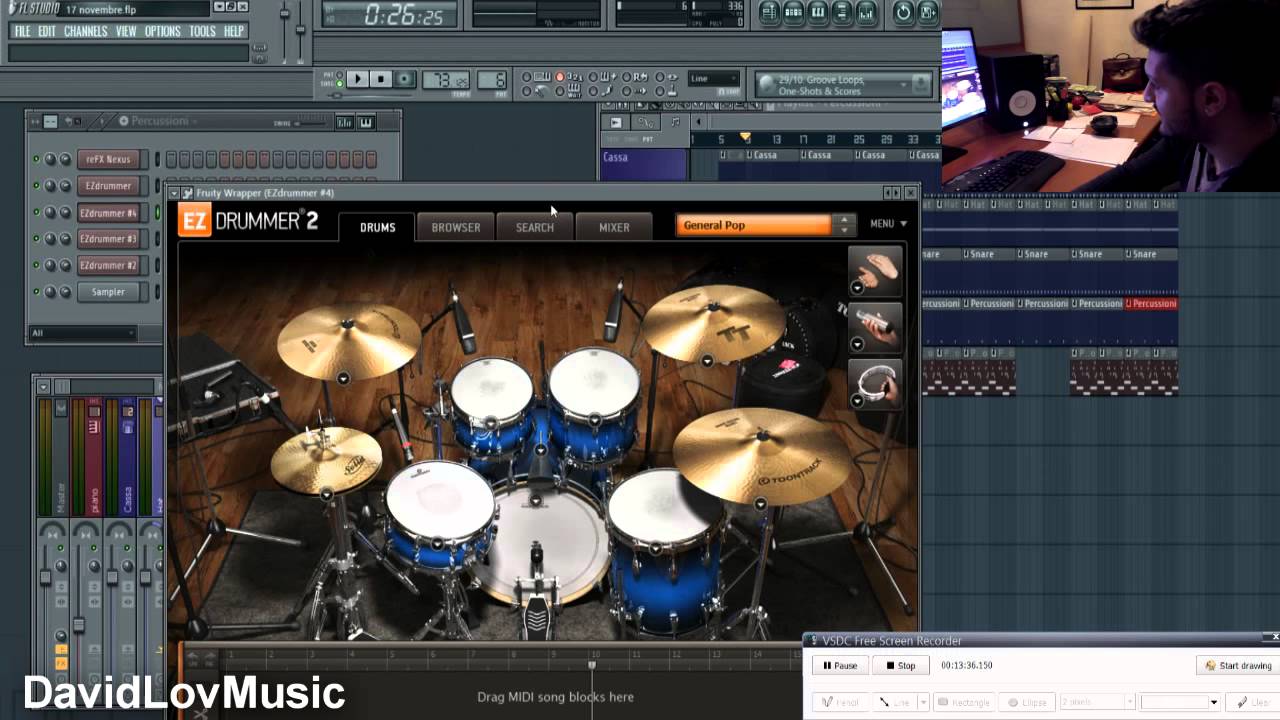Image resolution: width=1280 pixels, height=720 pixels.
Task: Mute the EZdrummer #4 channel LED
Action: click(x=37, y=213)
